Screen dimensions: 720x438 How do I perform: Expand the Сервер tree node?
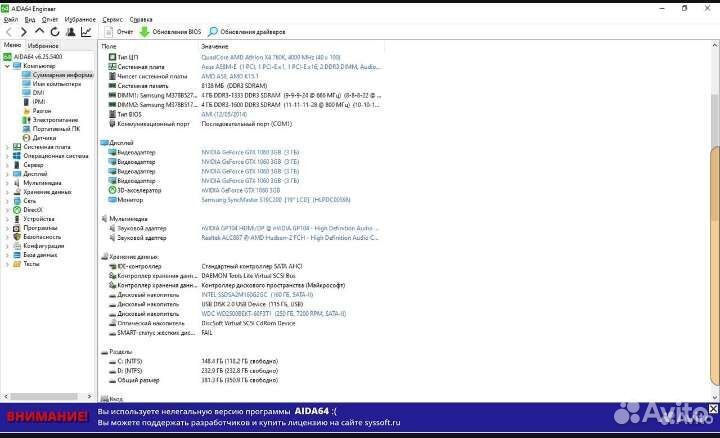coord(7,165)
